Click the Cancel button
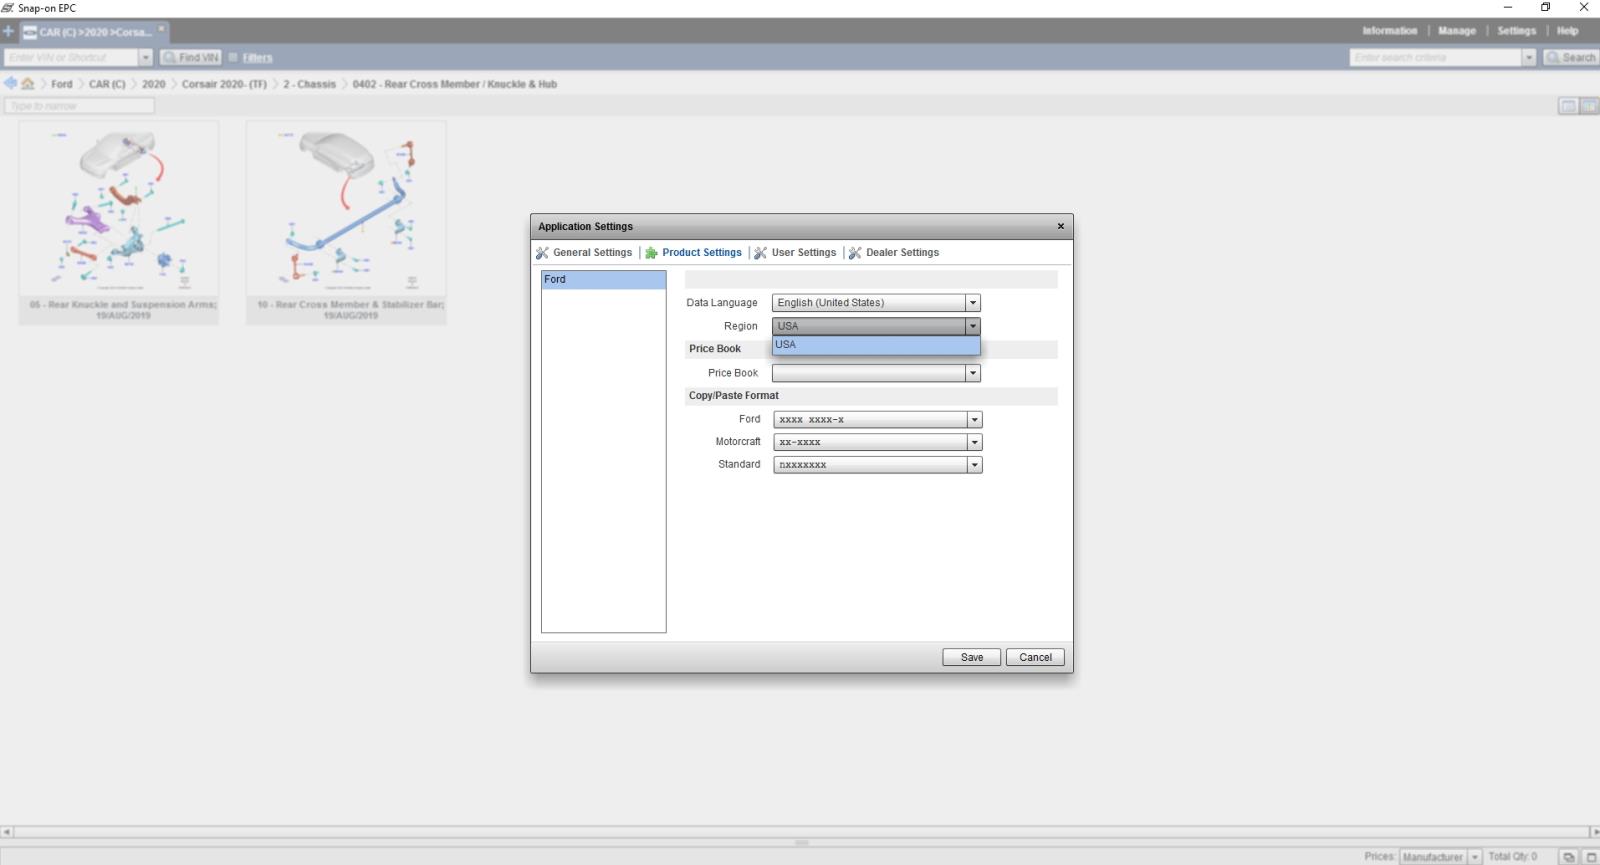Screen dimensions: 1600x865 coord(1035,657)
